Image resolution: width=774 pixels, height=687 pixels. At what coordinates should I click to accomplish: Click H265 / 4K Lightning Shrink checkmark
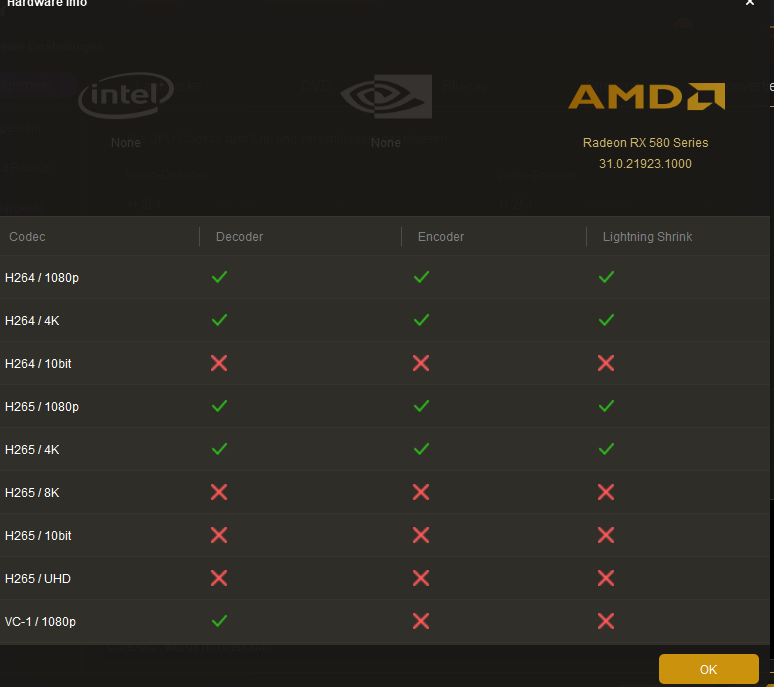point(606,449)
